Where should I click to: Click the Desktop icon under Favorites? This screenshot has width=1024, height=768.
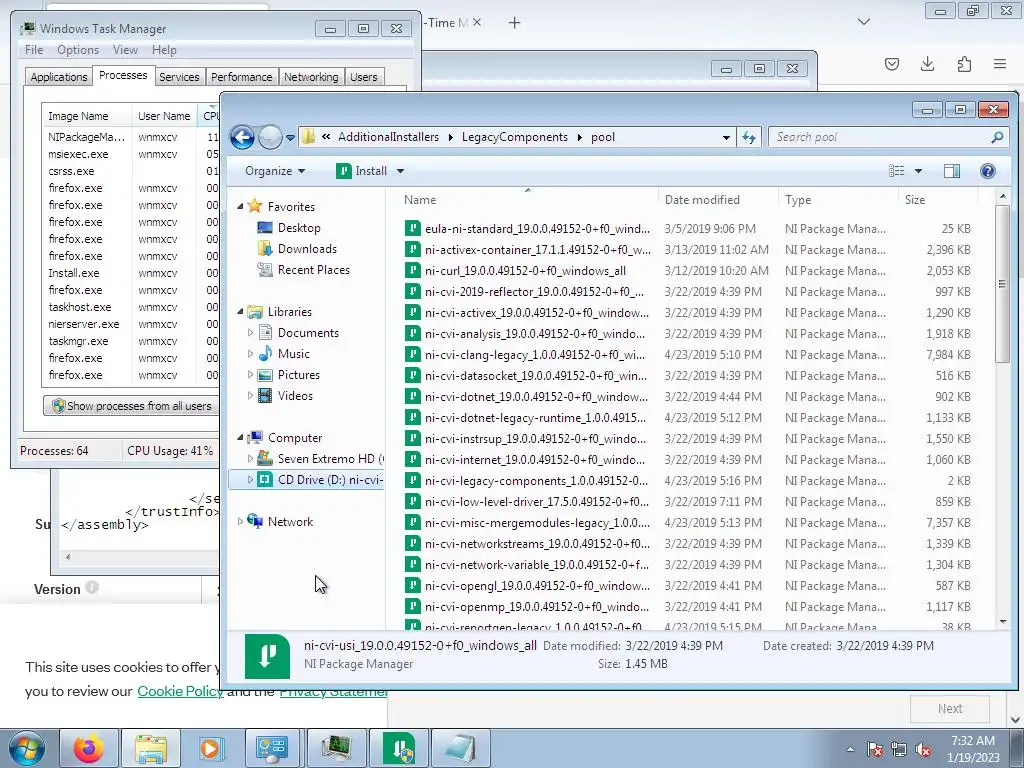point(264,228)
